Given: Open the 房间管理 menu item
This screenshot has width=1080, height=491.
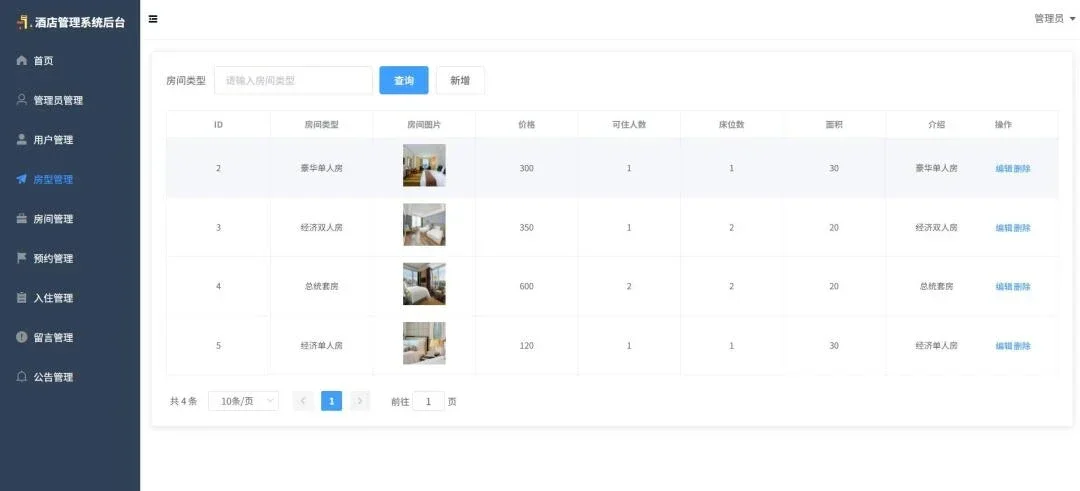Looking at the screenshot, I should tap(70, 219).
